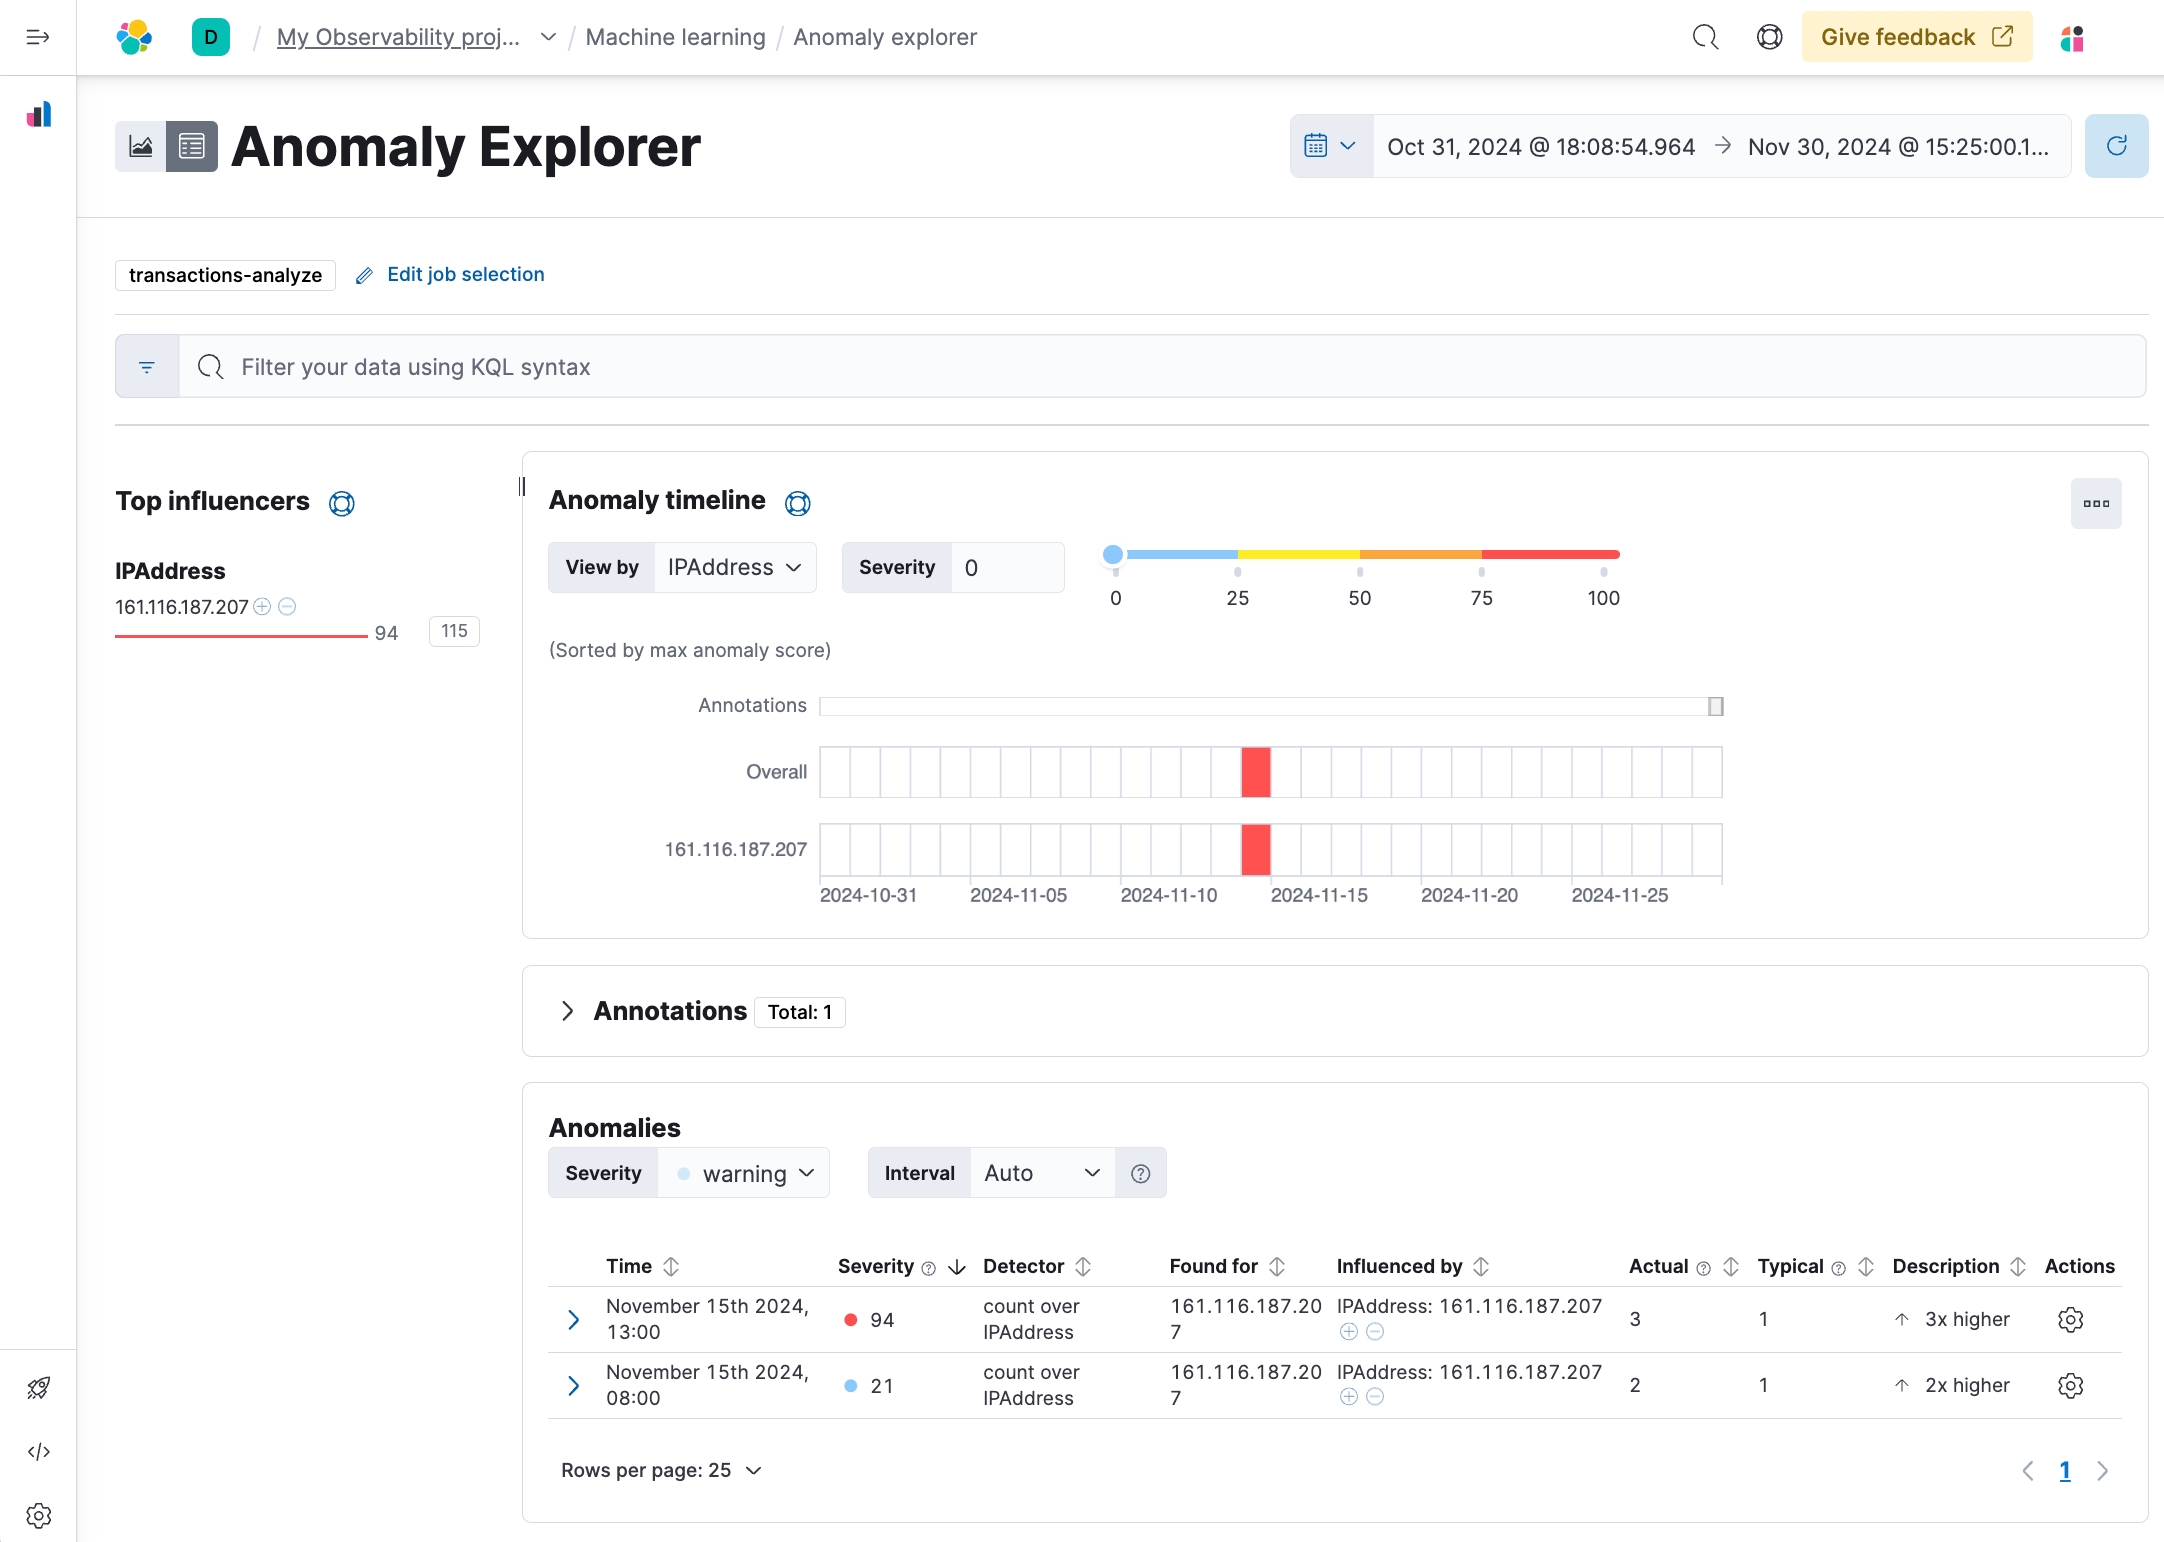Expand the November 15th 13:00 anomaly row
Viewport: 2164px width, 1542px height.
point(574,1319)
